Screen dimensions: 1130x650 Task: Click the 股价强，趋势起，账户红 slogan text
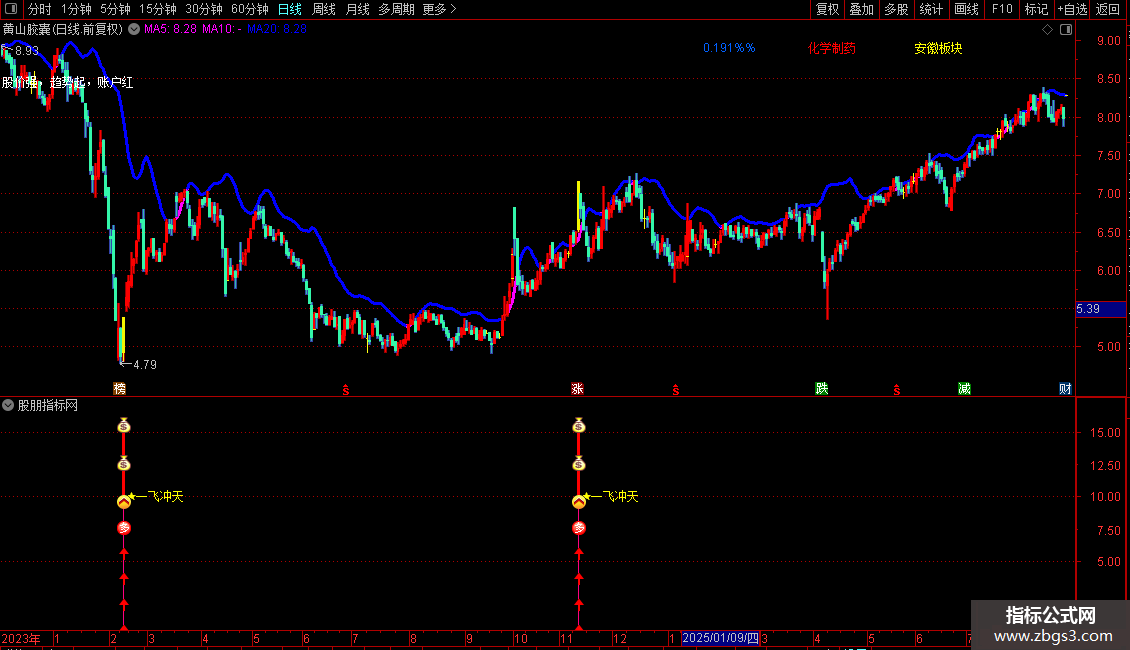[x=68, y=83]
